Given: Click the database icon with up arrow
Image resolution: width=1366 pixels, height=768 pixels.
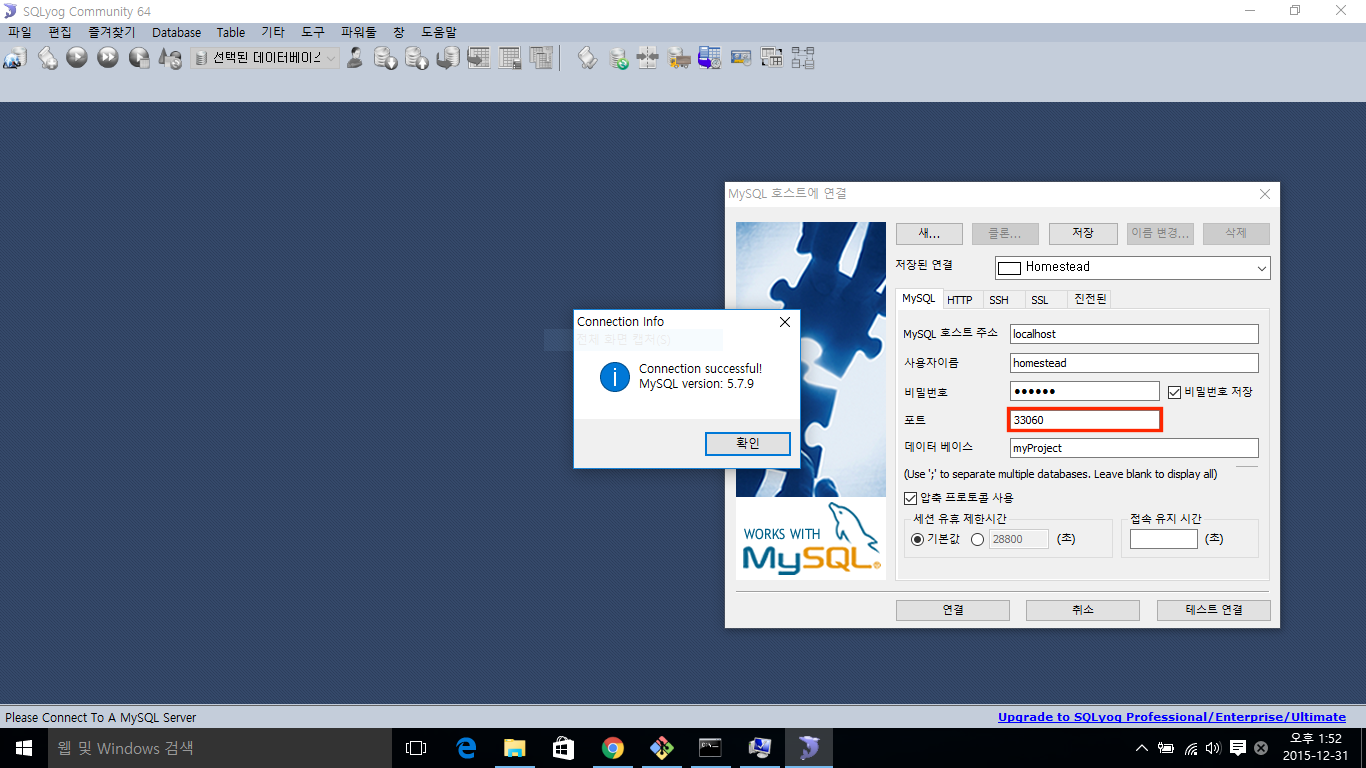Looking at the screenshot, I should [x=417, y=58].
